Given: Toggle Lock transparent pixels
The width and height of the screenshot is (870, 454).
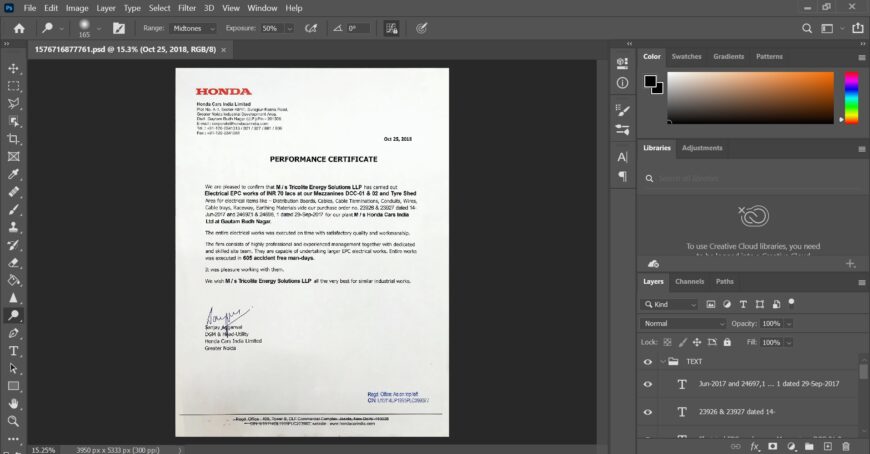Looking at the screenshot, I should tap(667, 342).
